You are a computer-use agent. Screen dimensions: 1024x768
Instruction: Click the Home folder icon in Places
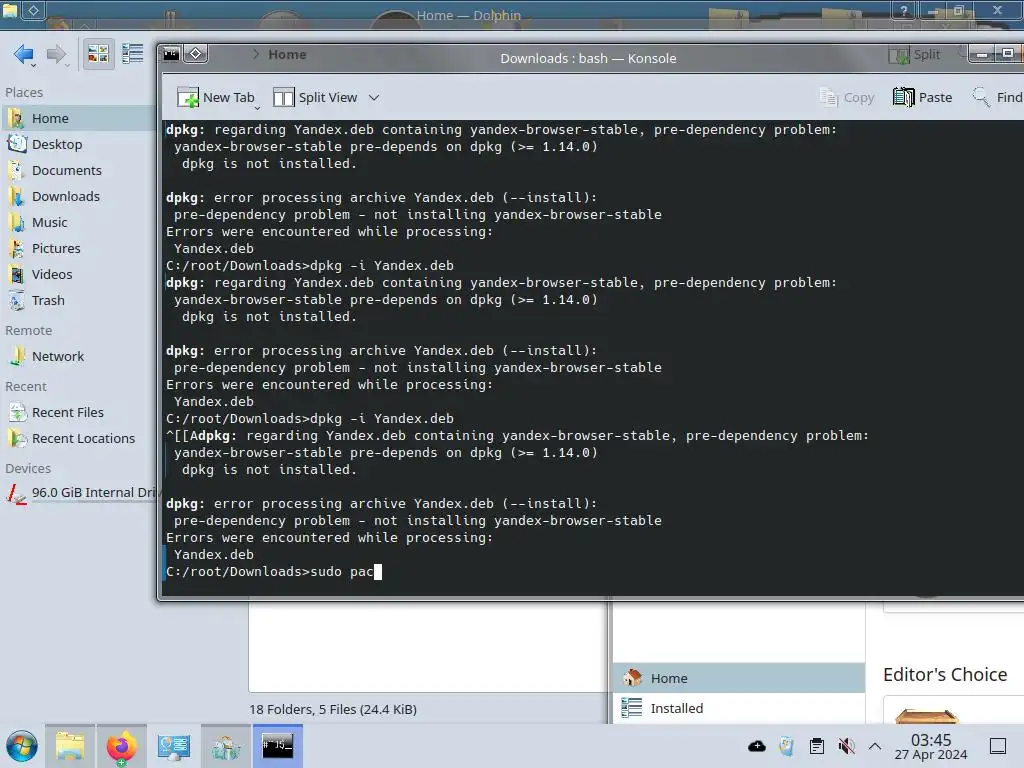point(17,118)
